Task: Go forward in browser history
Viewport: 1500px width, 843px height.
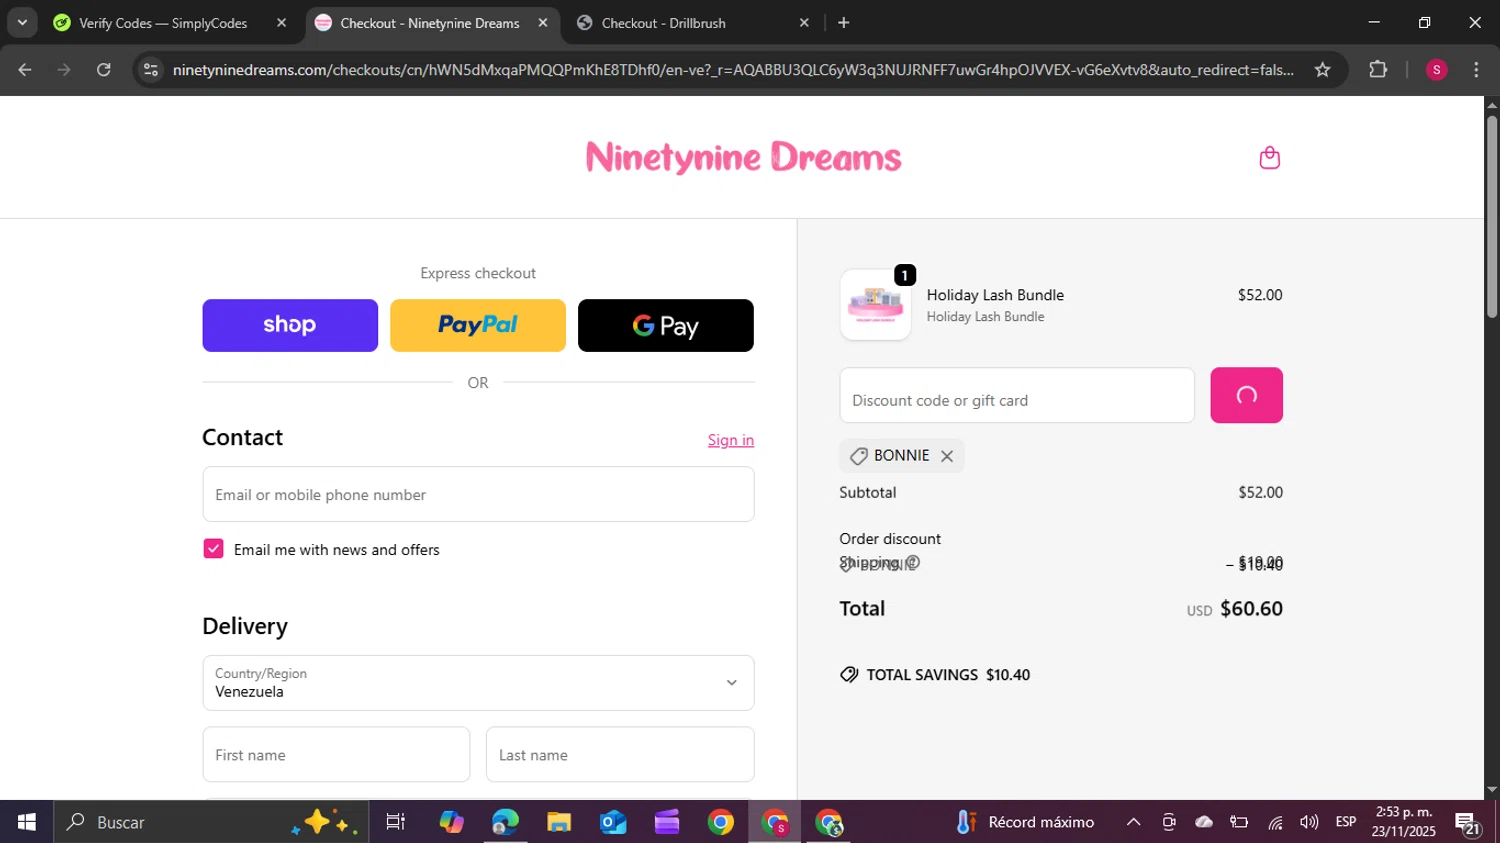Action: (64, 70)
